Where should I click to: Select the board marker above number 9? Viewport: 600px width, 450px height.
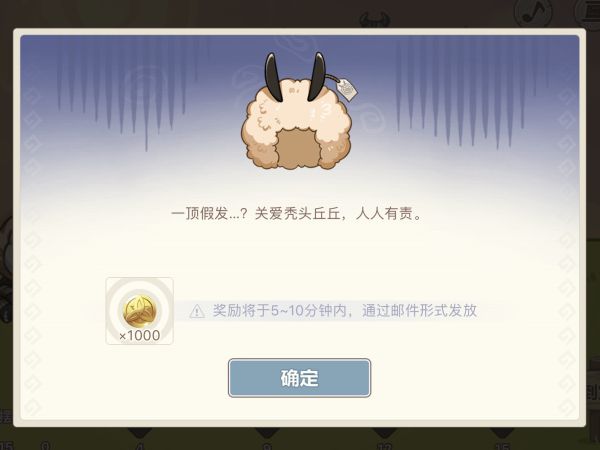[x=267, y=433]
